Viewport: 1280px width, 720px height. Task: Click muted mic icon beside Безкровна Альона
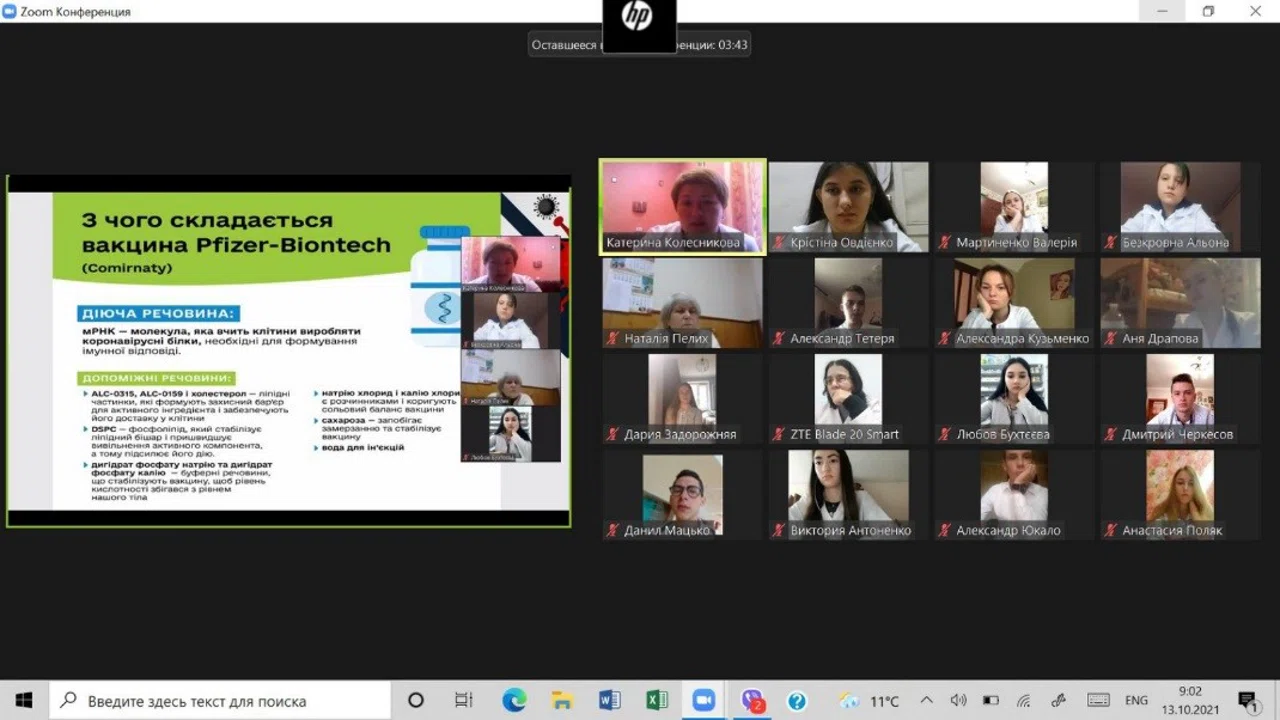[x=1111, y=243]
